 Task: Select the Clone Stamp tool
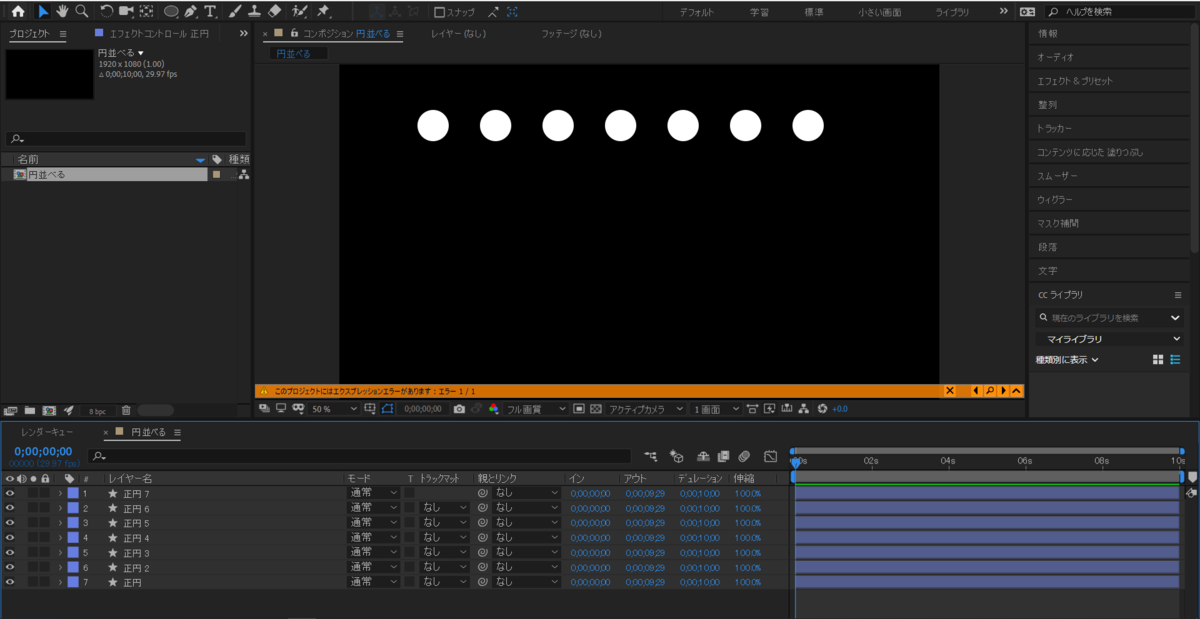tap(254, 12)
